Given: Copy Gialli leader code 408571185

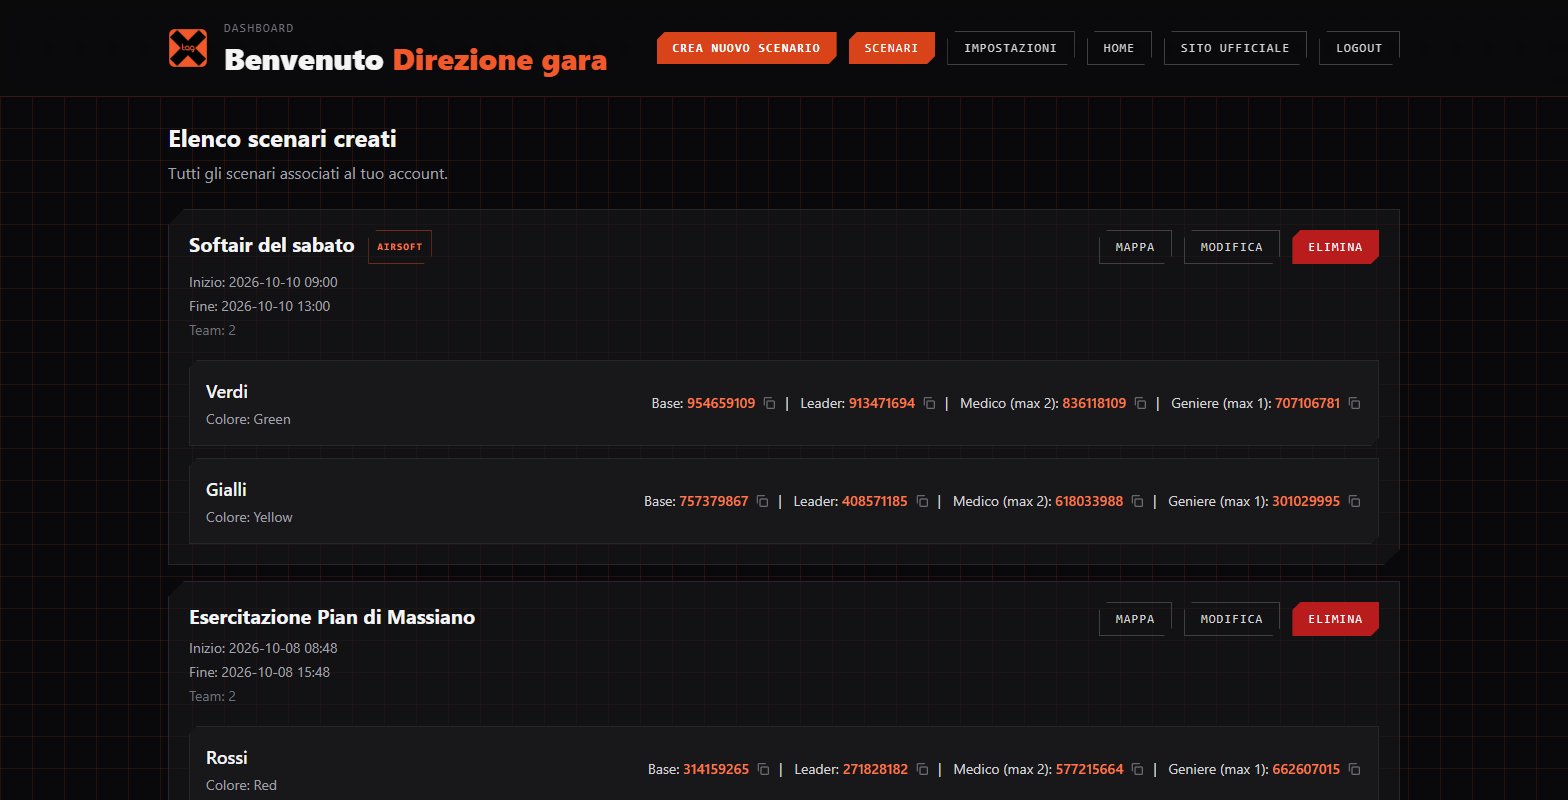Looking at the screenshot, I should (922, 501).
